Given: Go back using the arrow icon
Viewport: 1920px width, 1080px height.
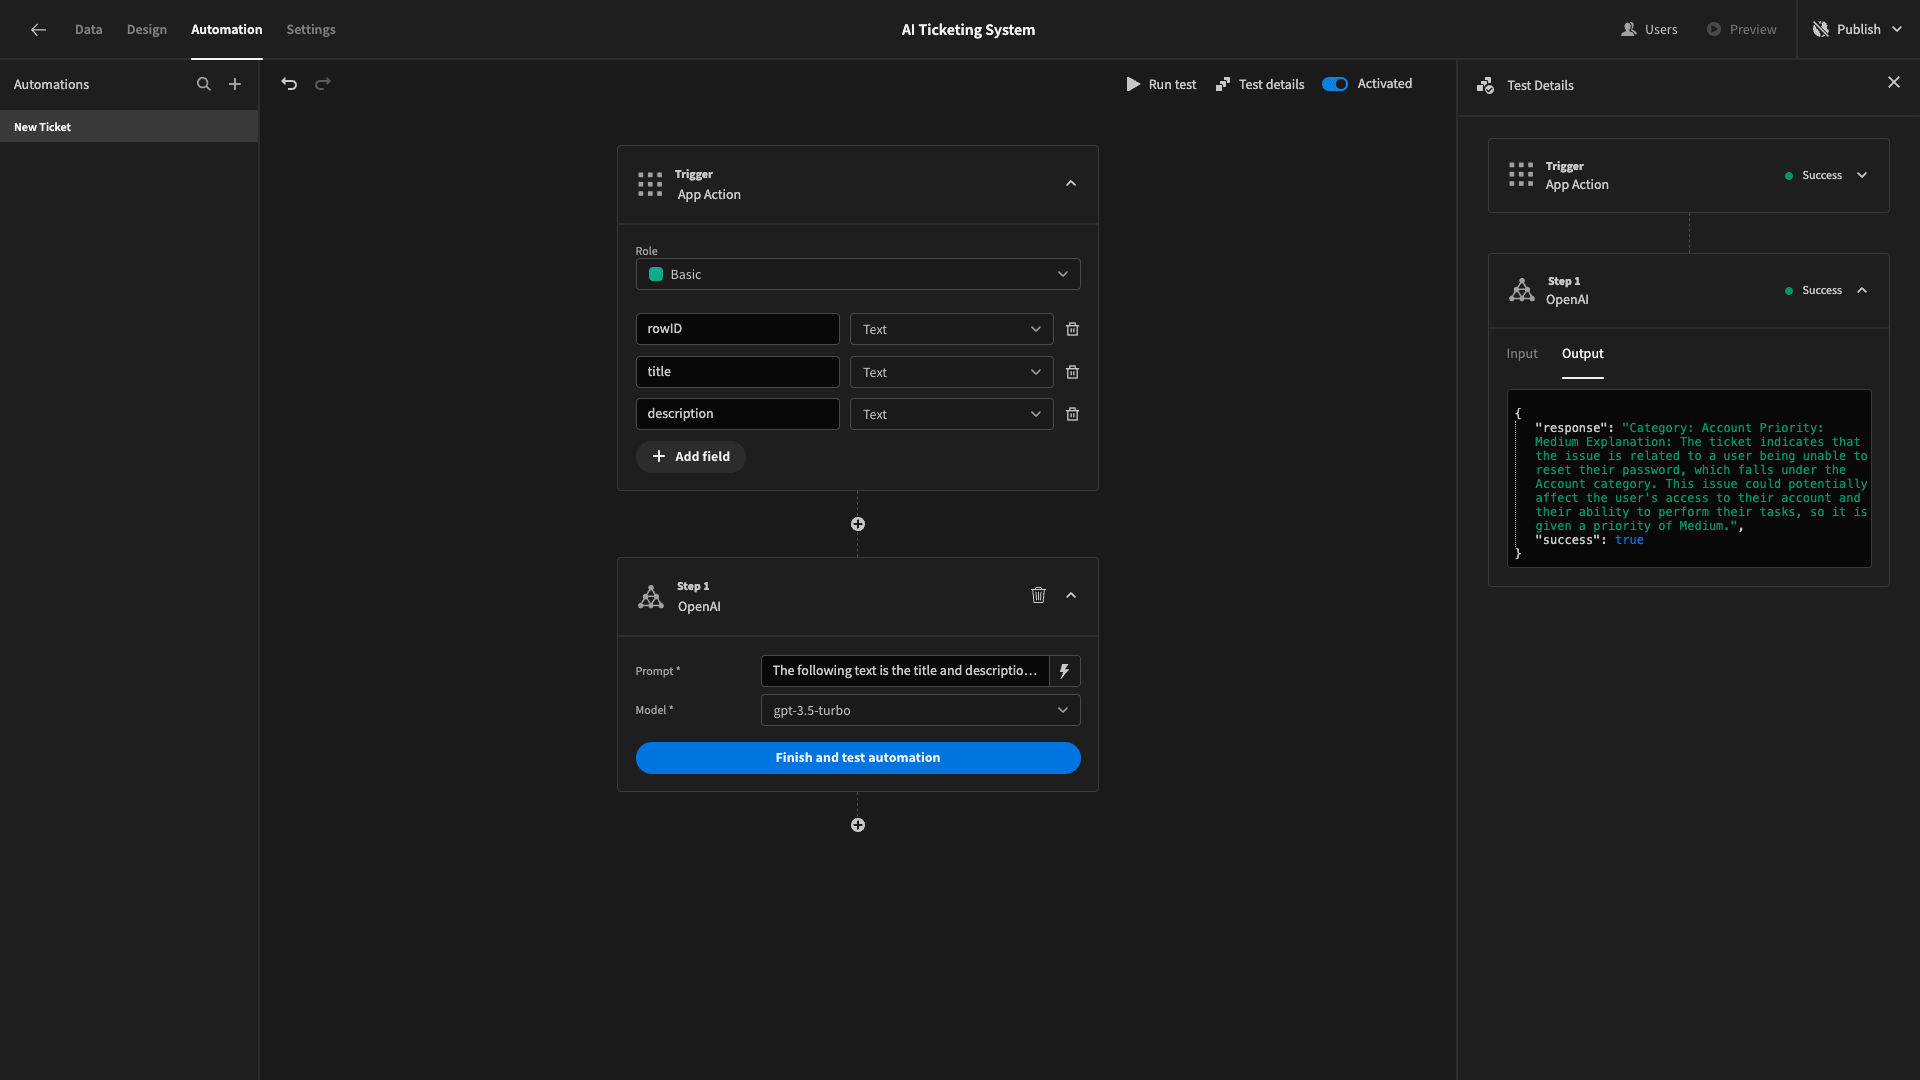Looking at the screenshot, I should pyautogui.click(x=38, y=30).
